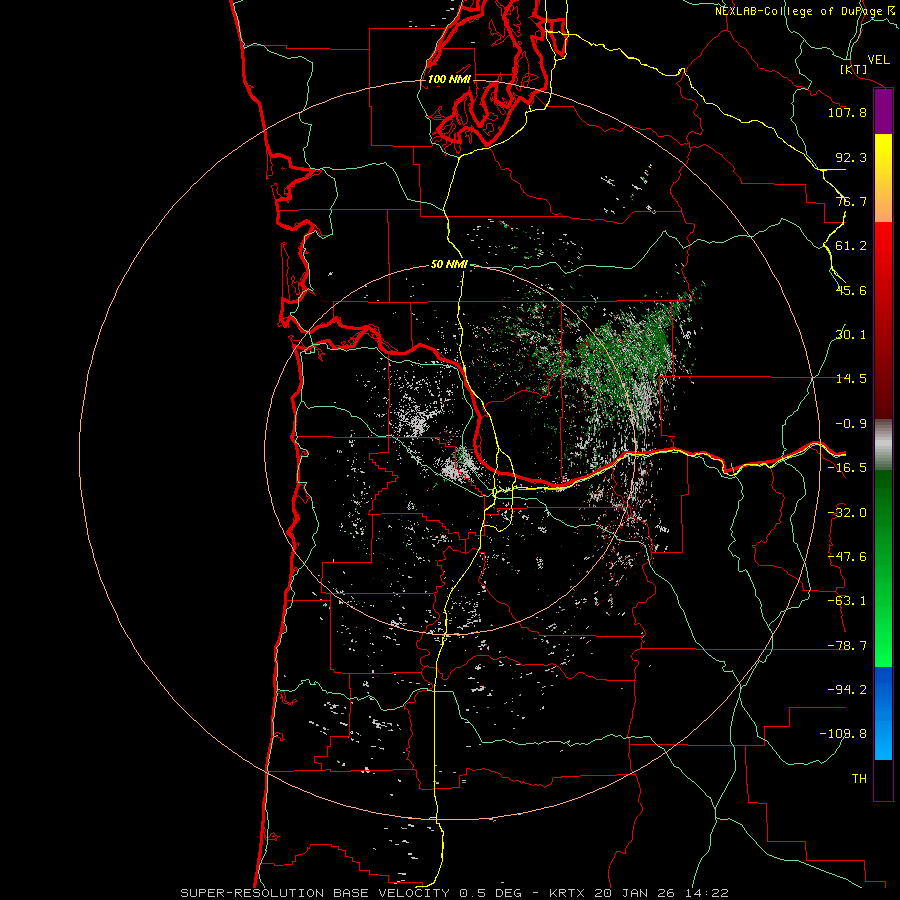Click the 50 NMI range ring label

tap(449, 264)
